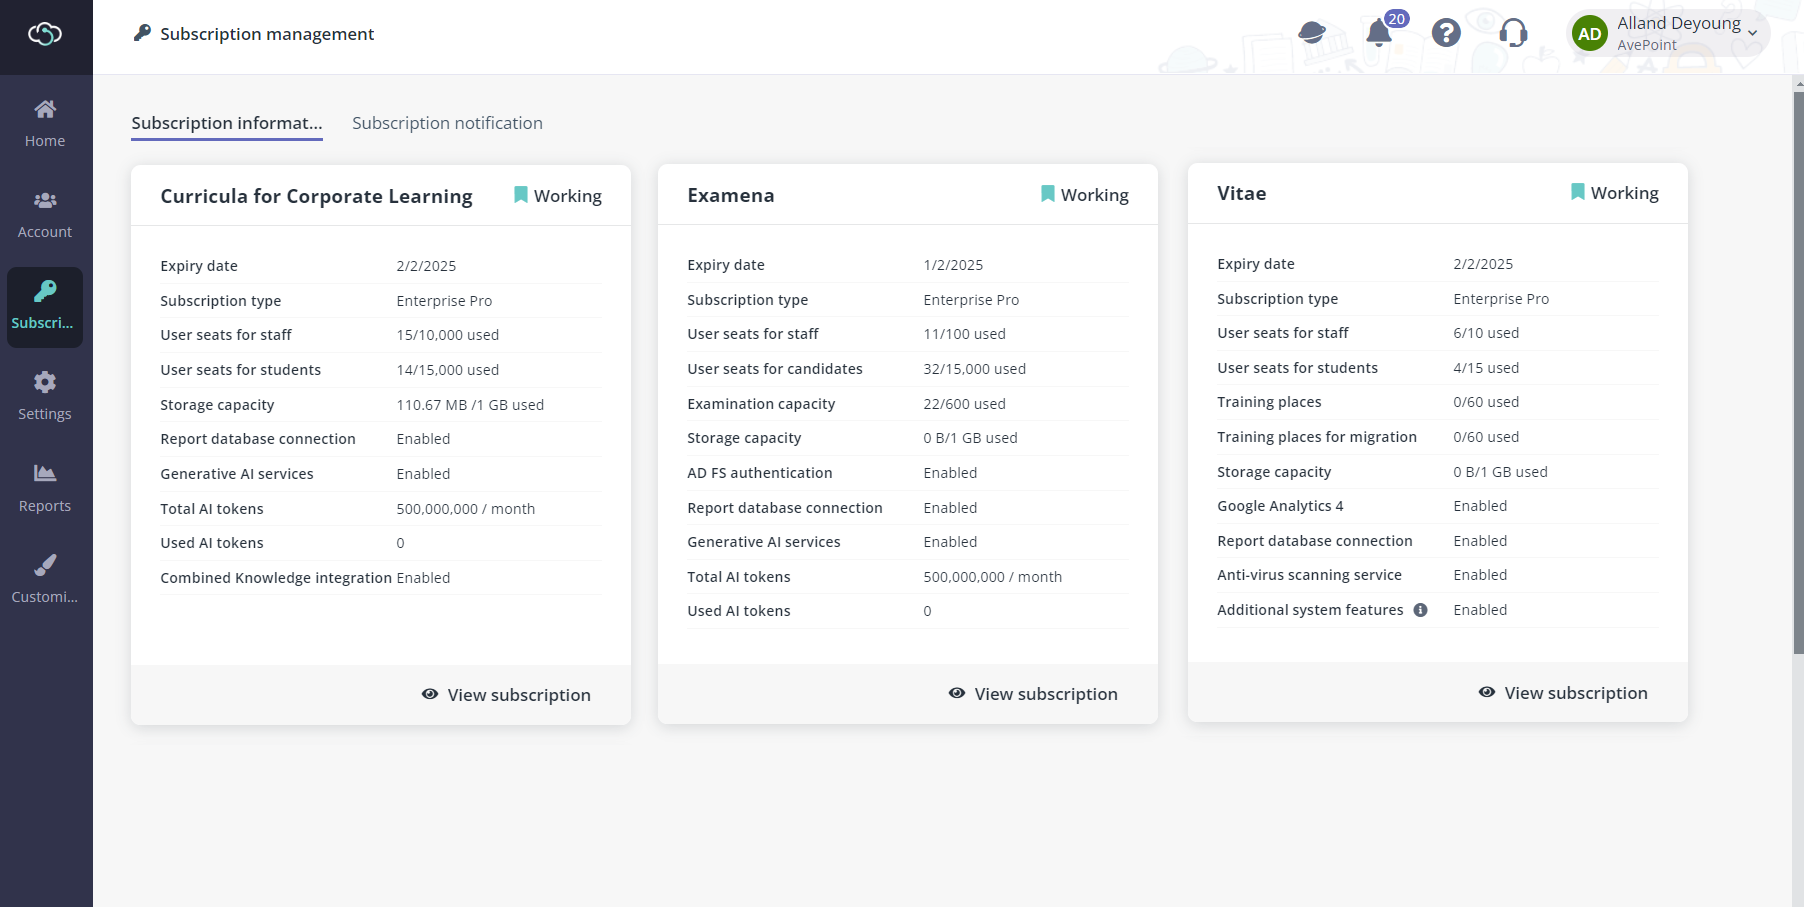Click the Examena card title
1804x907 pixels.
pos(731,195)
